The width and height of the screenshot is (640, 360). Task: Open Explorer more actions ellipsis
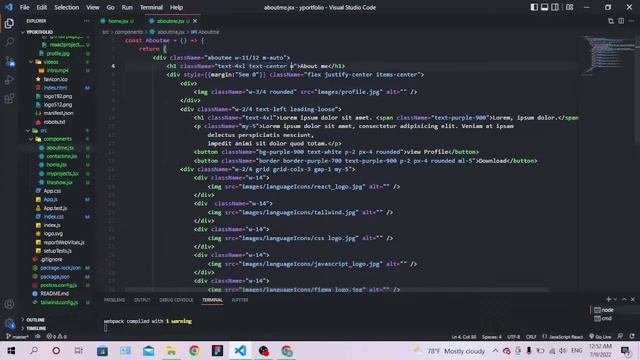click(x=86, y=21)
